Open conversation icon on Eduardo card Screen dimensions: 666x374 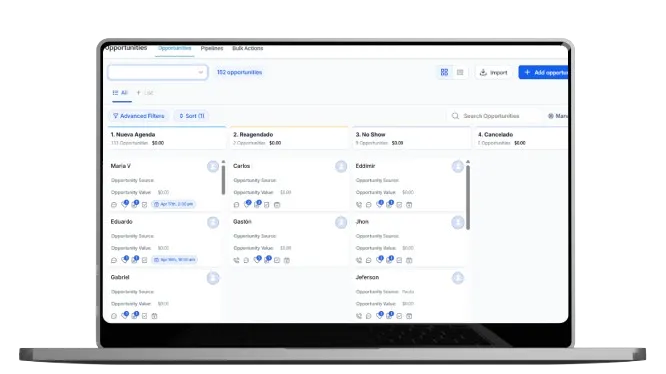coord(114,260)
